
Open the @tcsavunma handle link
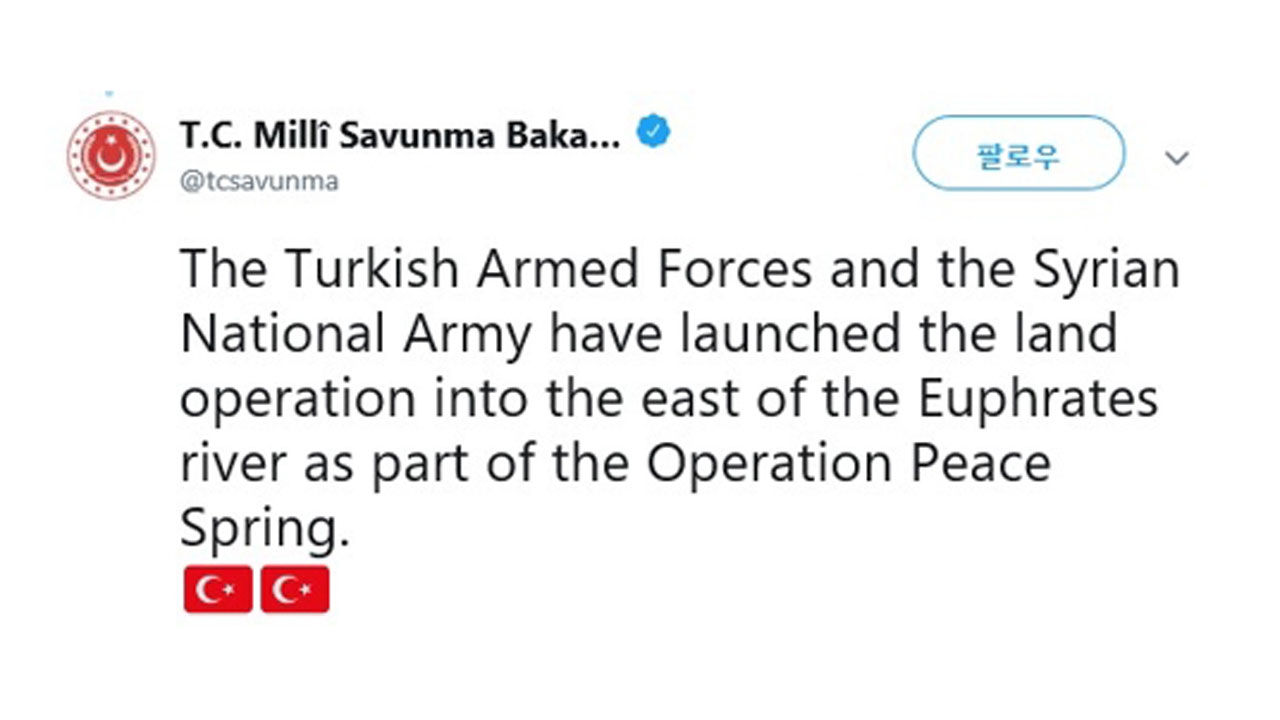259,181
